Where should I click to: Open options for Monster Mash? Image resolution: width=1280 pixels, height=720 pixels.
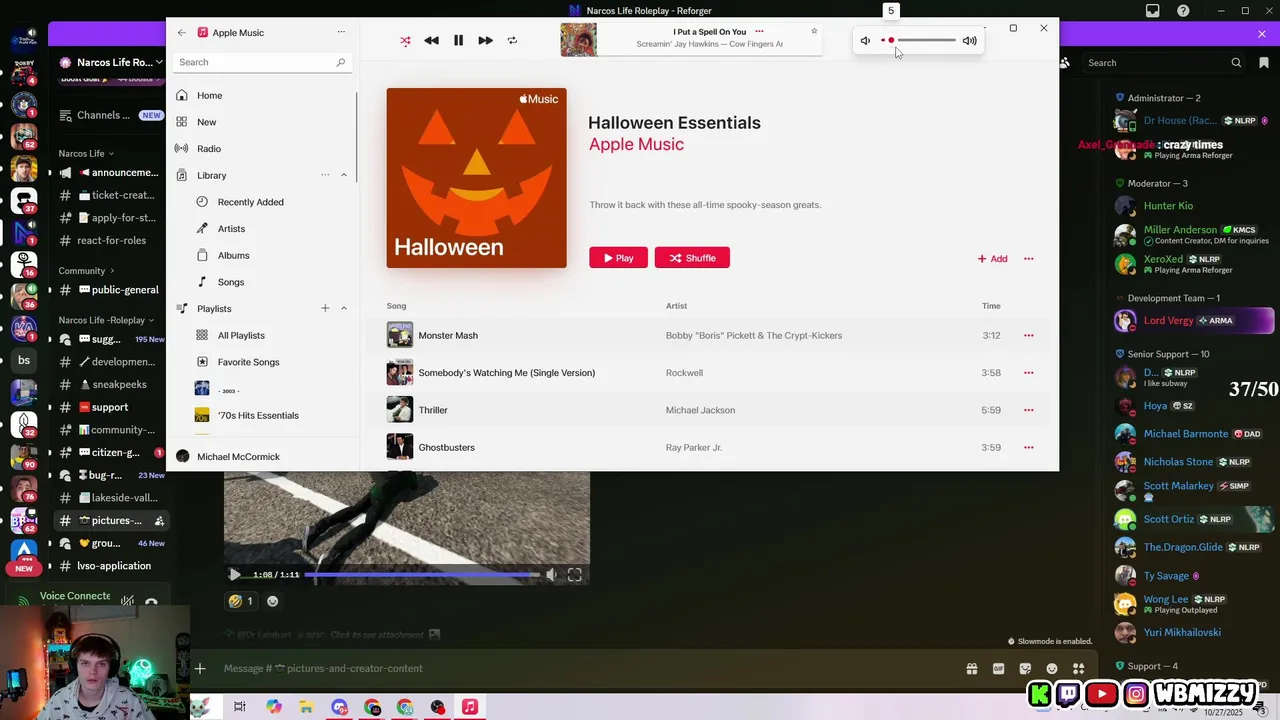(x=1028, y=335)
